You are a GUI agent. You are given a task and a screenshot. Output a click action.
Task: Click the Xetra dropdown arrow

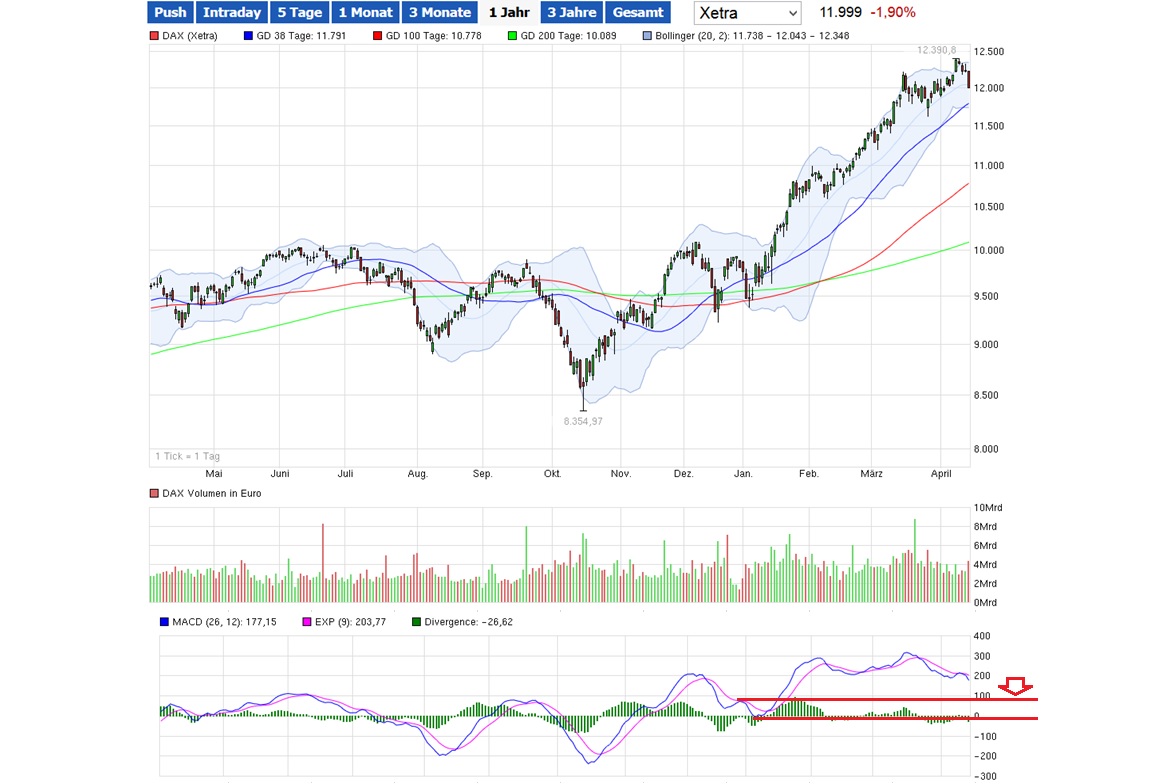(x=791, y=13)
